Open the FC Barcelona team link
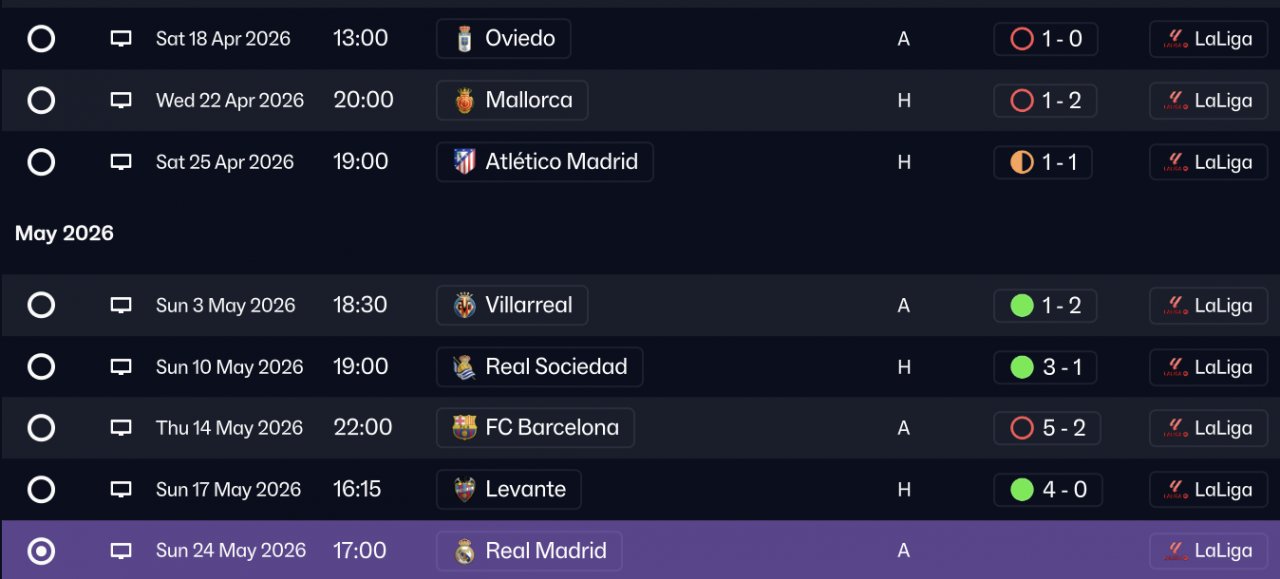Viewport: 1280px width, 579px height. coord(535,428)
